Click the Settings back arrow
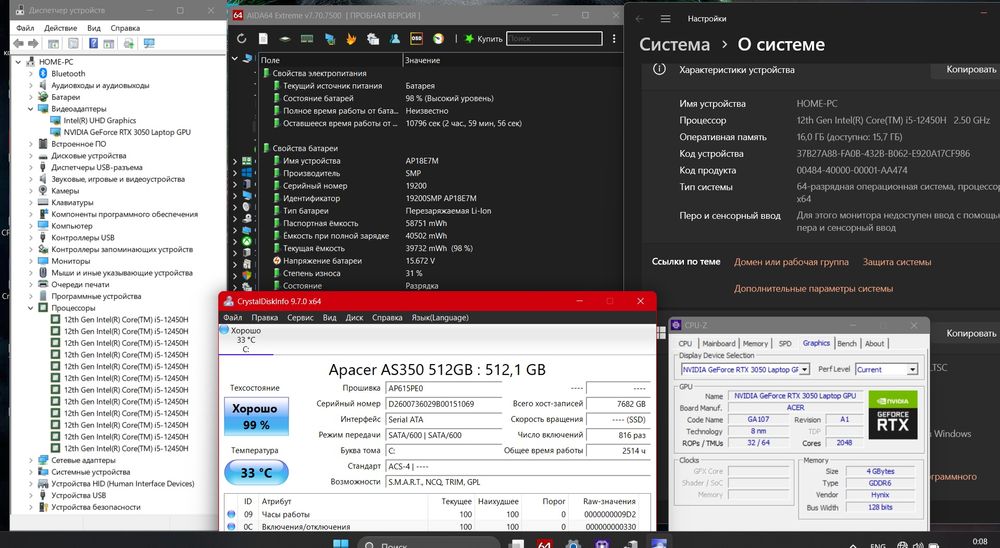Screen dimensions: 1000x548 click(x=640, y=19)
